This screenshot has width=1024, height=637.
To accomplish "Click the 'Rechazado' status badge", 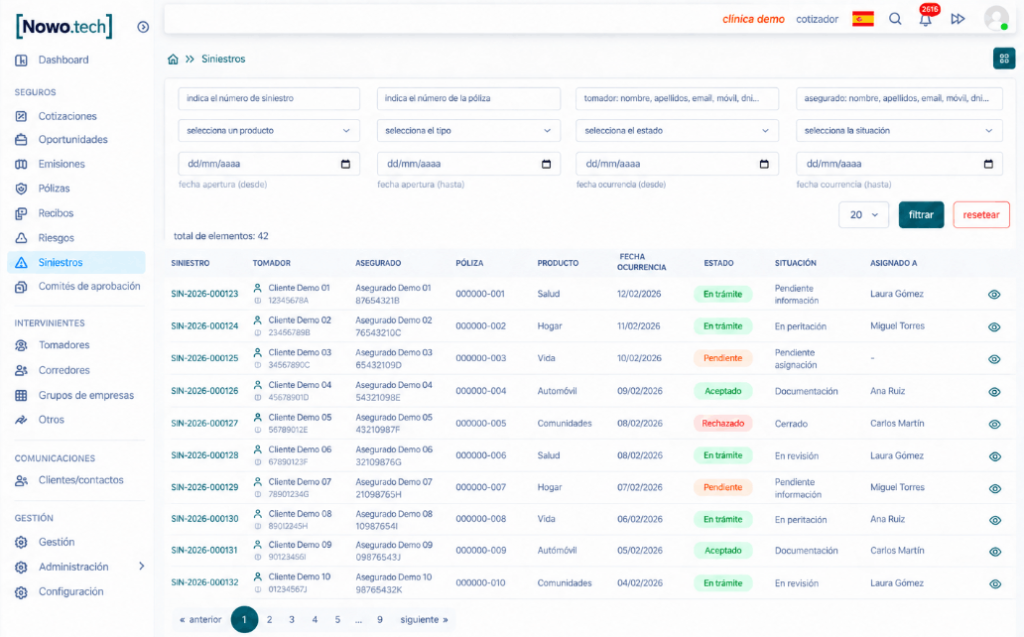I will tap(722, 423).
